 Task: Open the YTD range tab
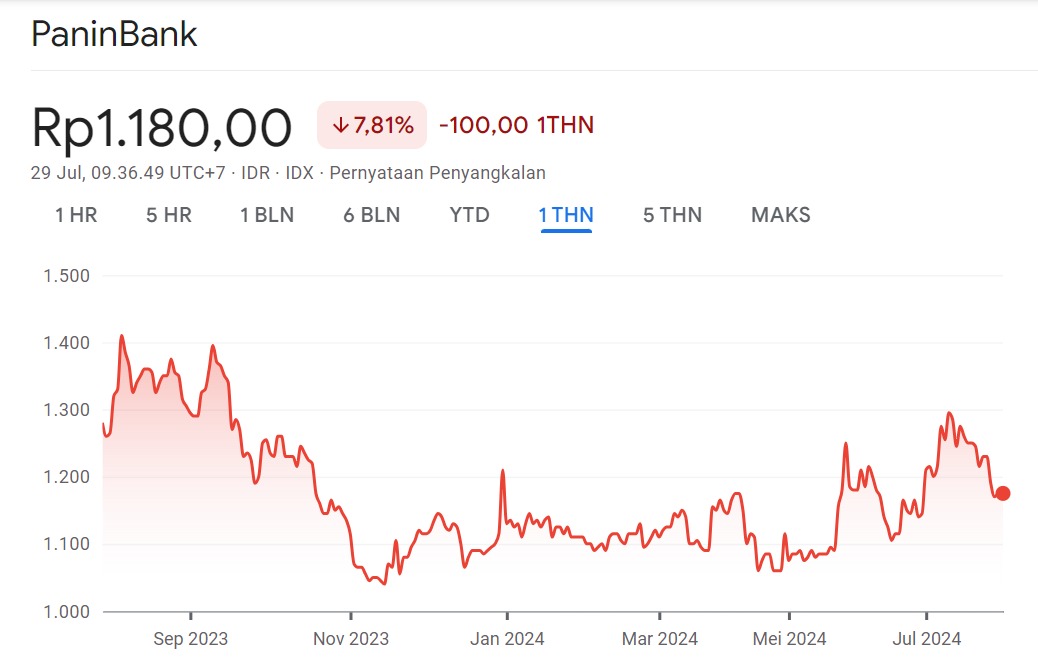click(x=469, y=215)
